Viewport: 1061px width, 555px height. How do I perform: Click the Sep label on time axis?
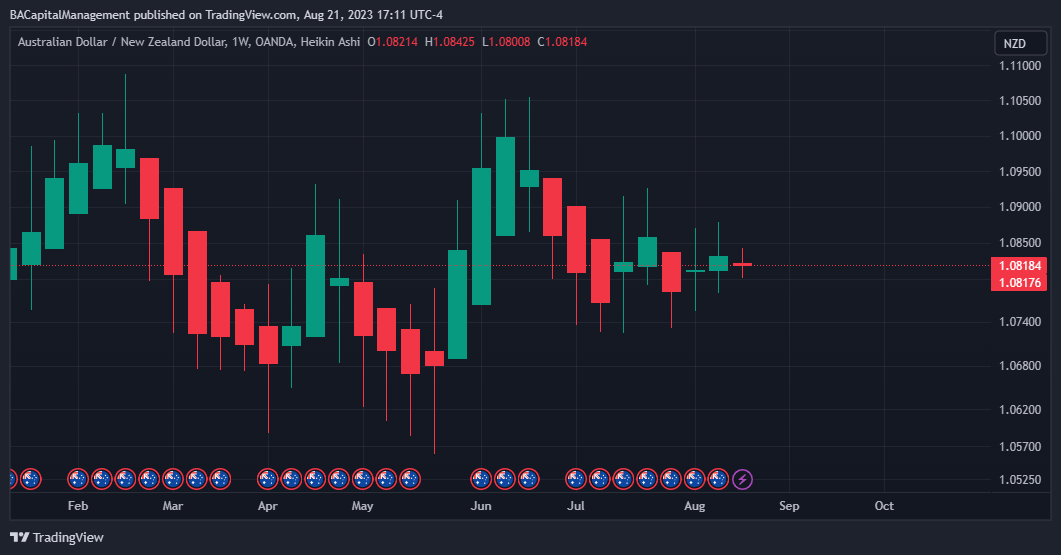(x=789, y=506)
